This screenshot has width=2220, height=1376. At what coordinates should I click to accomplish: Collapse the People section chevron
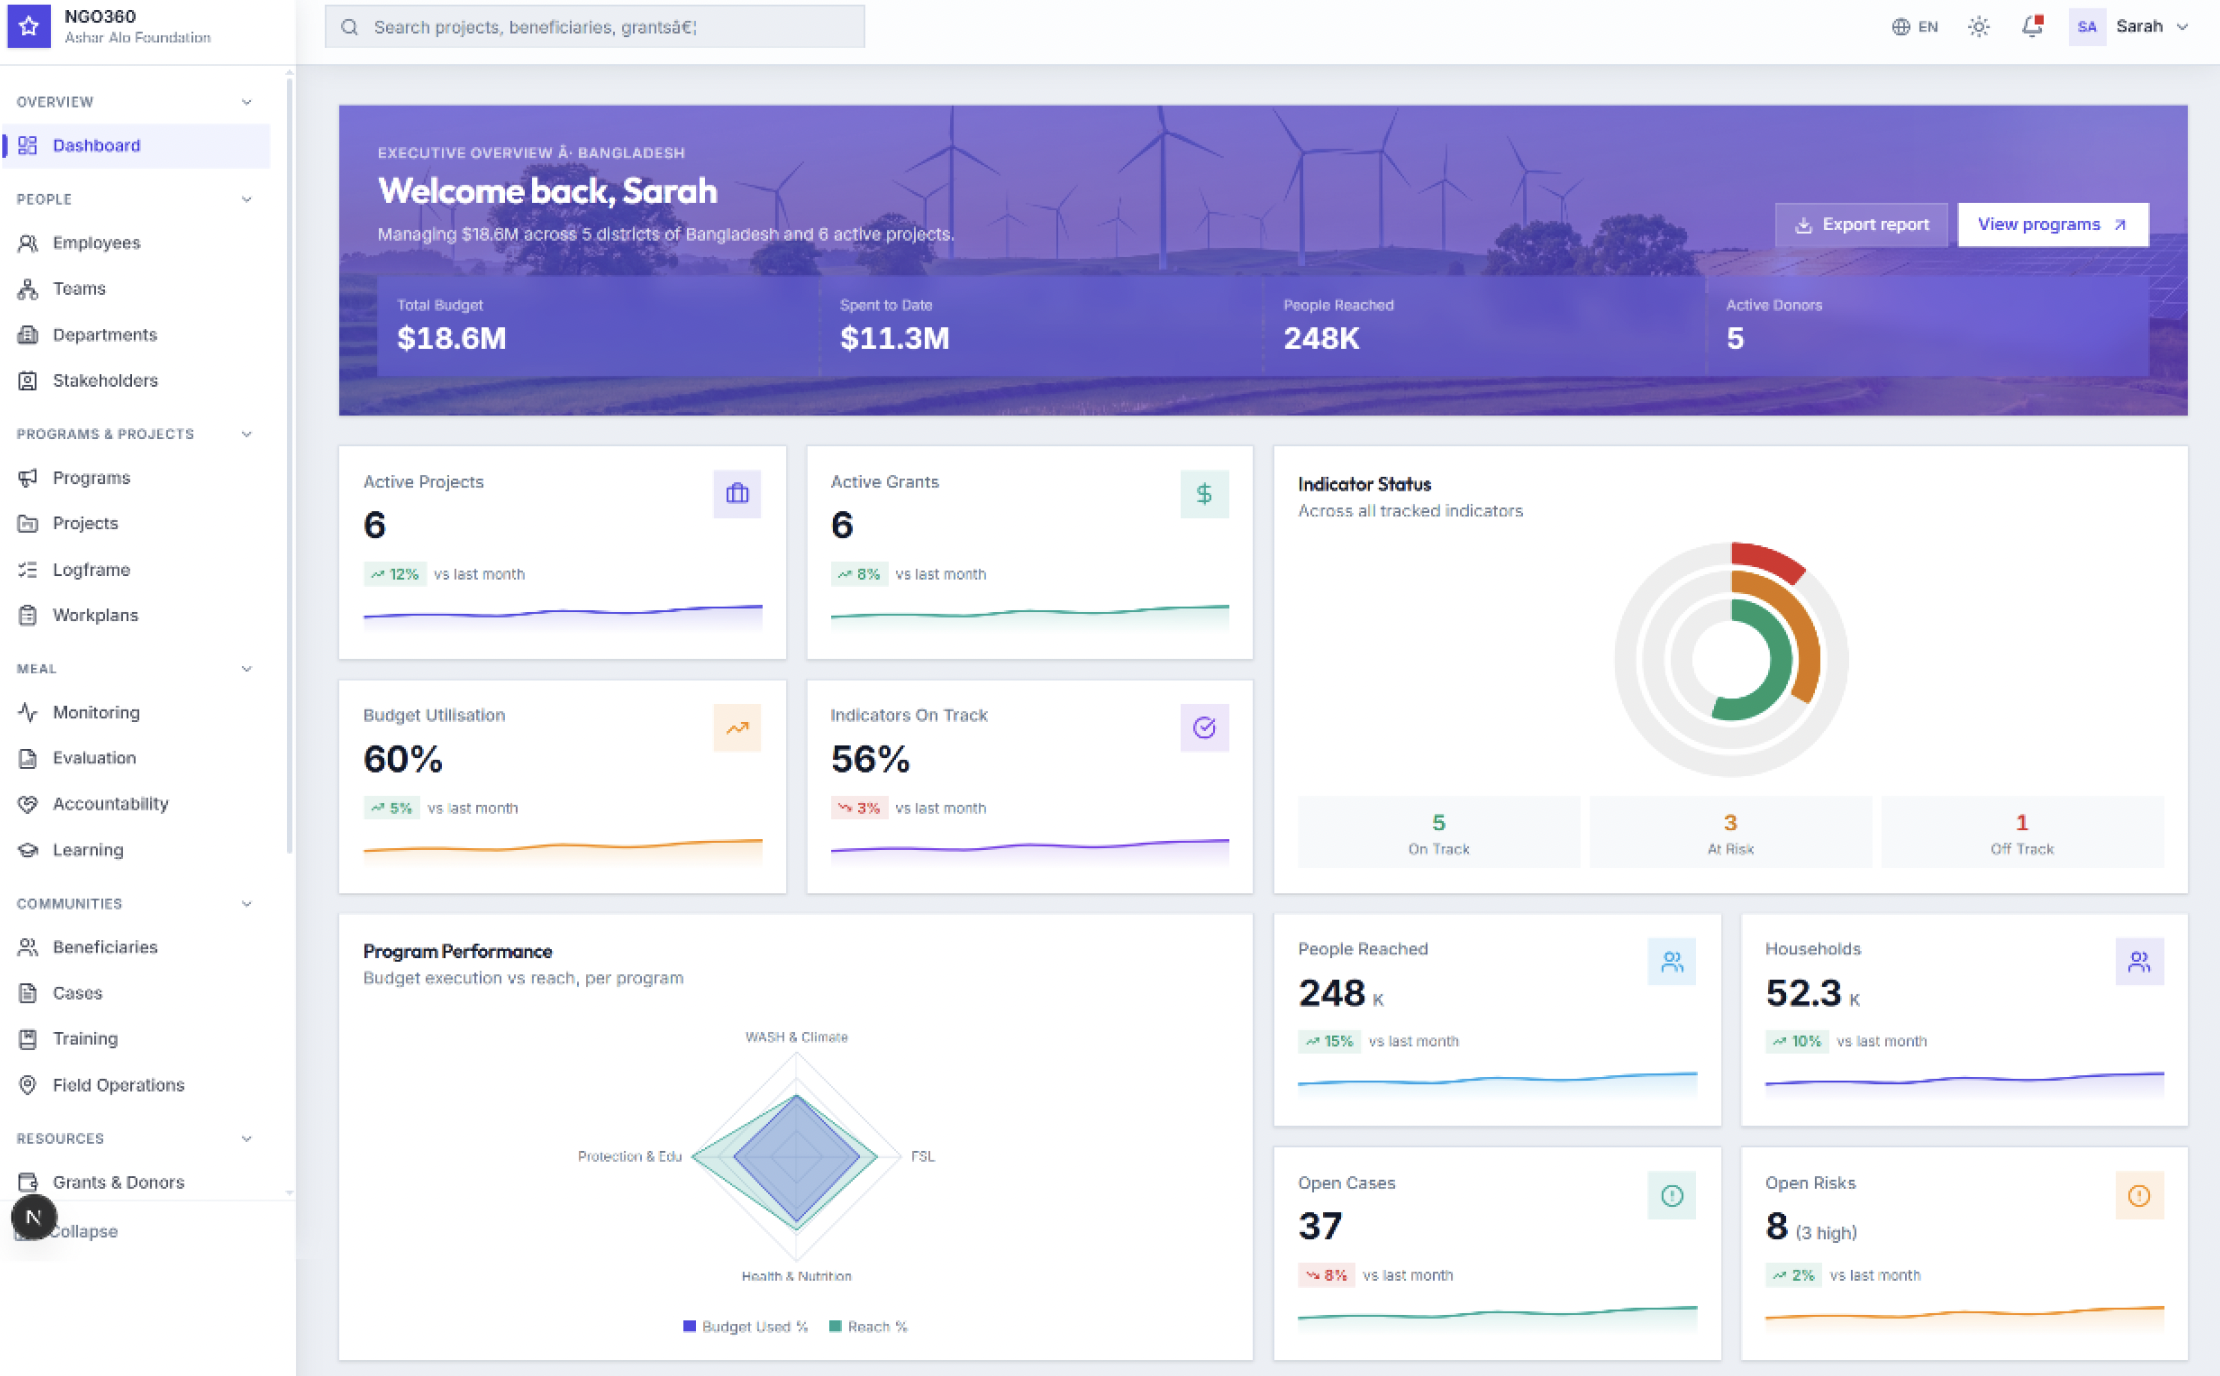point(247,199)
